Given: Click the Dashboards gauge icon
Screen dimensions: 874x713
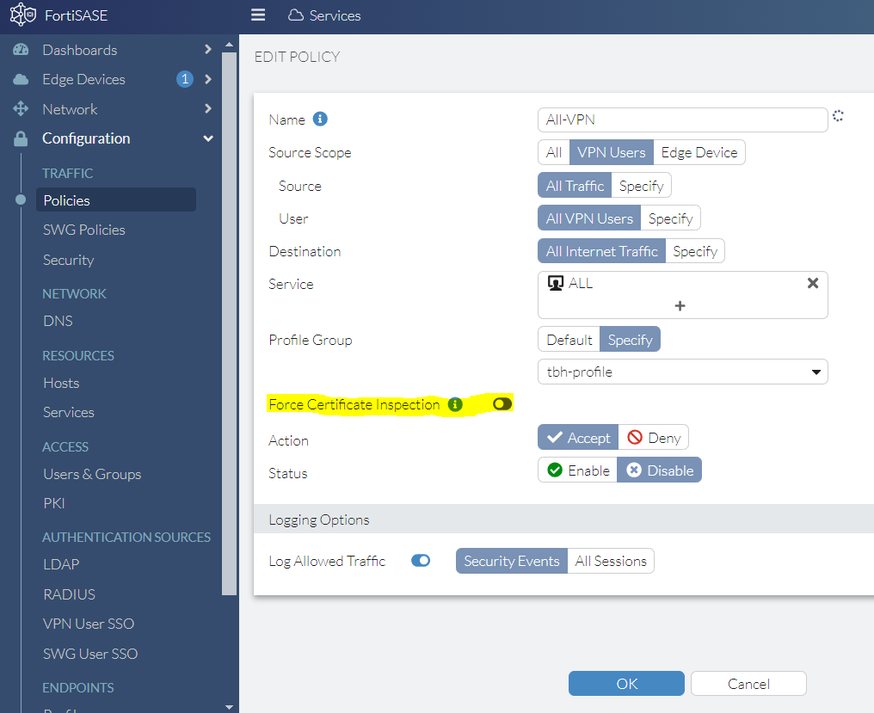Looking at the screenshot, I should (x=21, y=50).
